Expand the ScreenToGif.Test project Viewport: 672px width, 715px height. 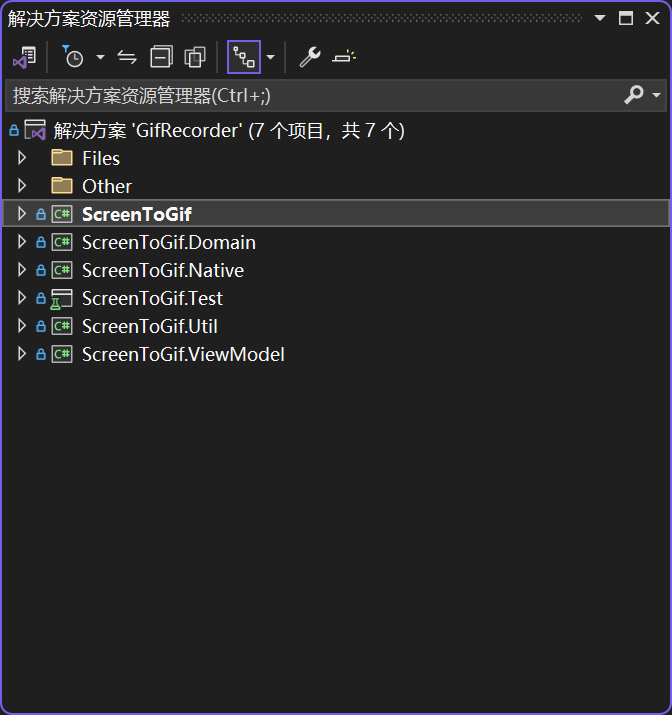21,298
